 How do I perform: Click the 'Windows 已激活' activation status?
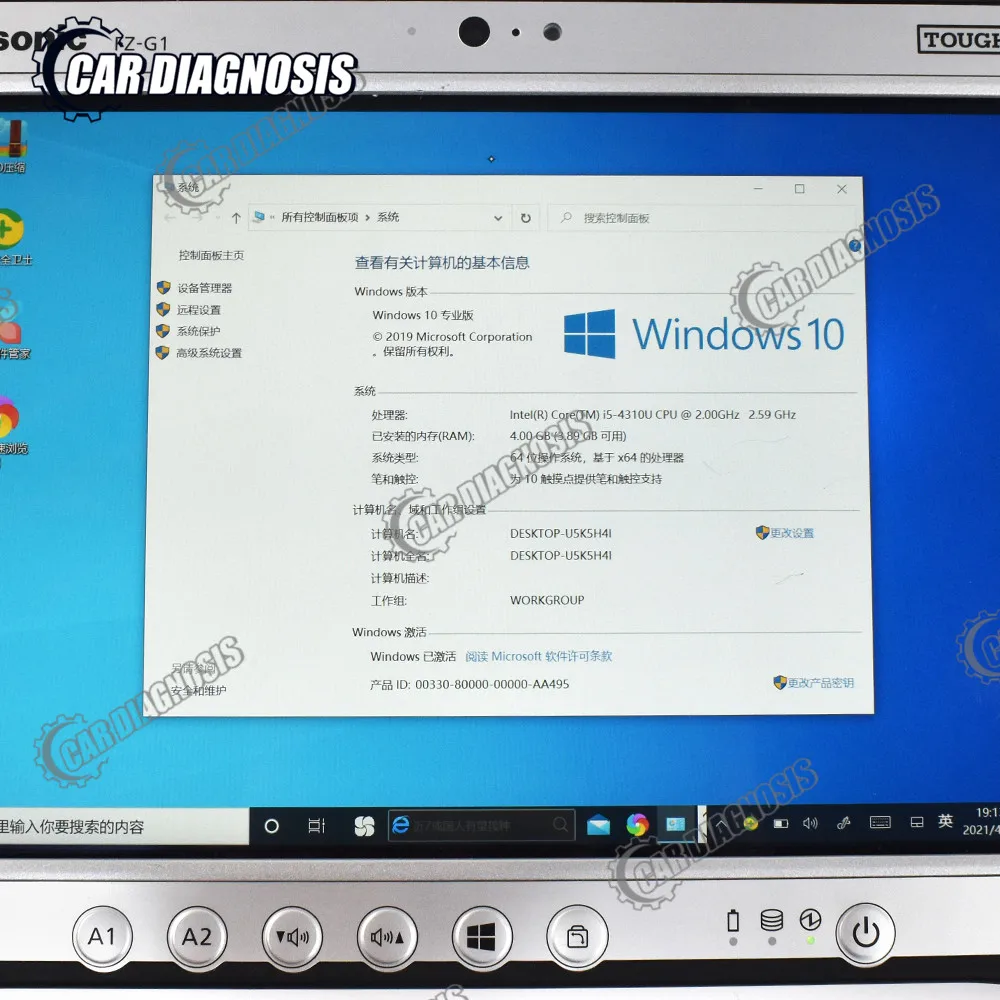tap(413, 656)
